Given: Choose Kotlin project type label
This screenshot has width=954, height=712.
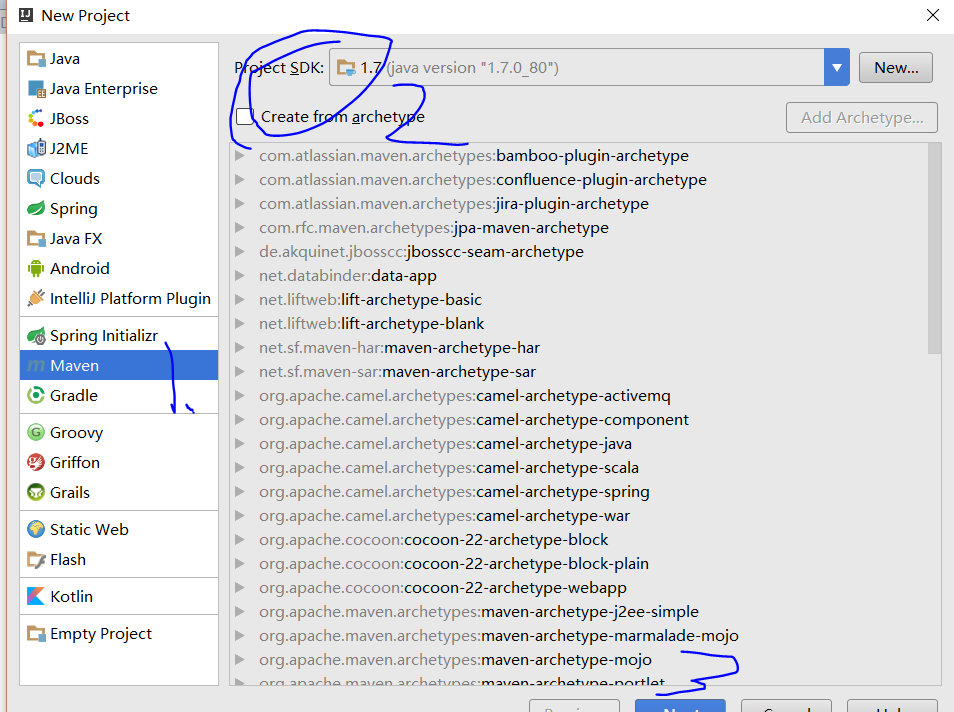Looking at the screenshot, I should (71, 596).
